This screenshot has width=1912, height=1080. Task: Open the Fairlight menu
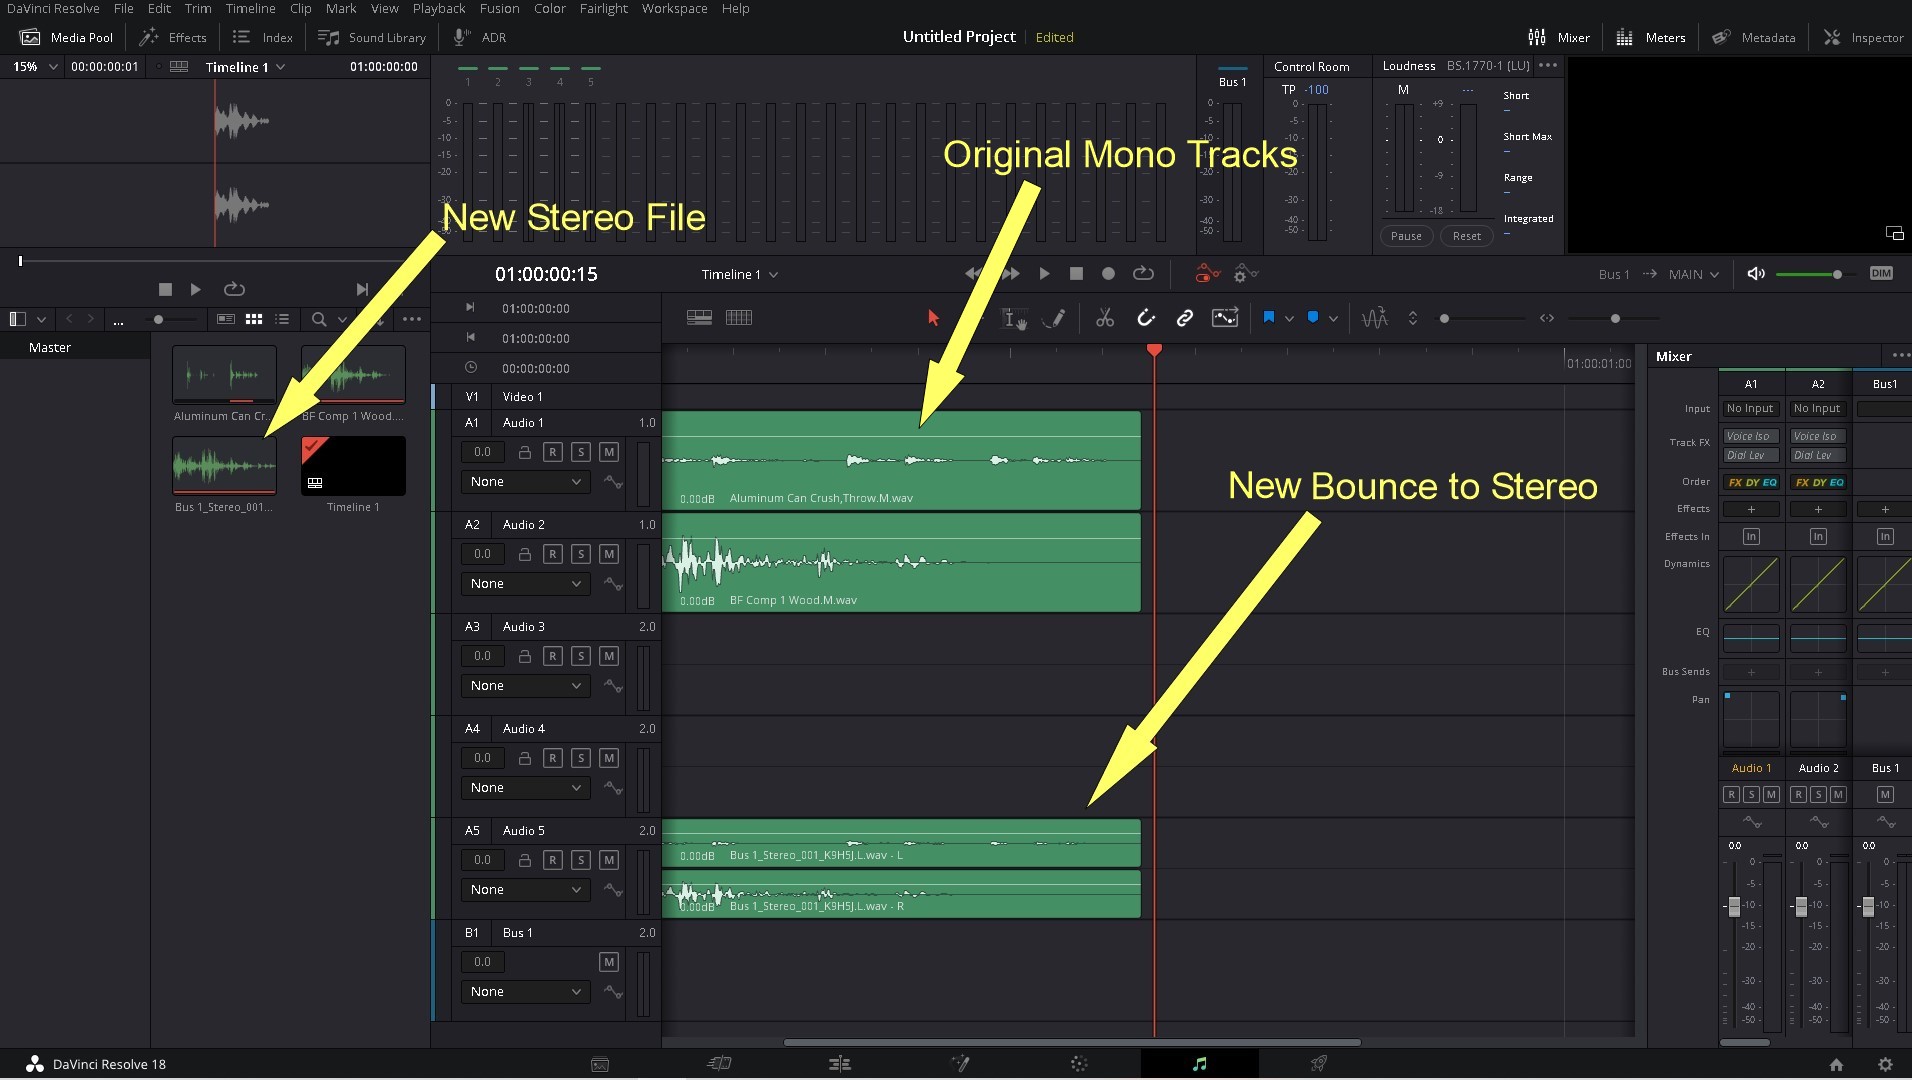603,8
